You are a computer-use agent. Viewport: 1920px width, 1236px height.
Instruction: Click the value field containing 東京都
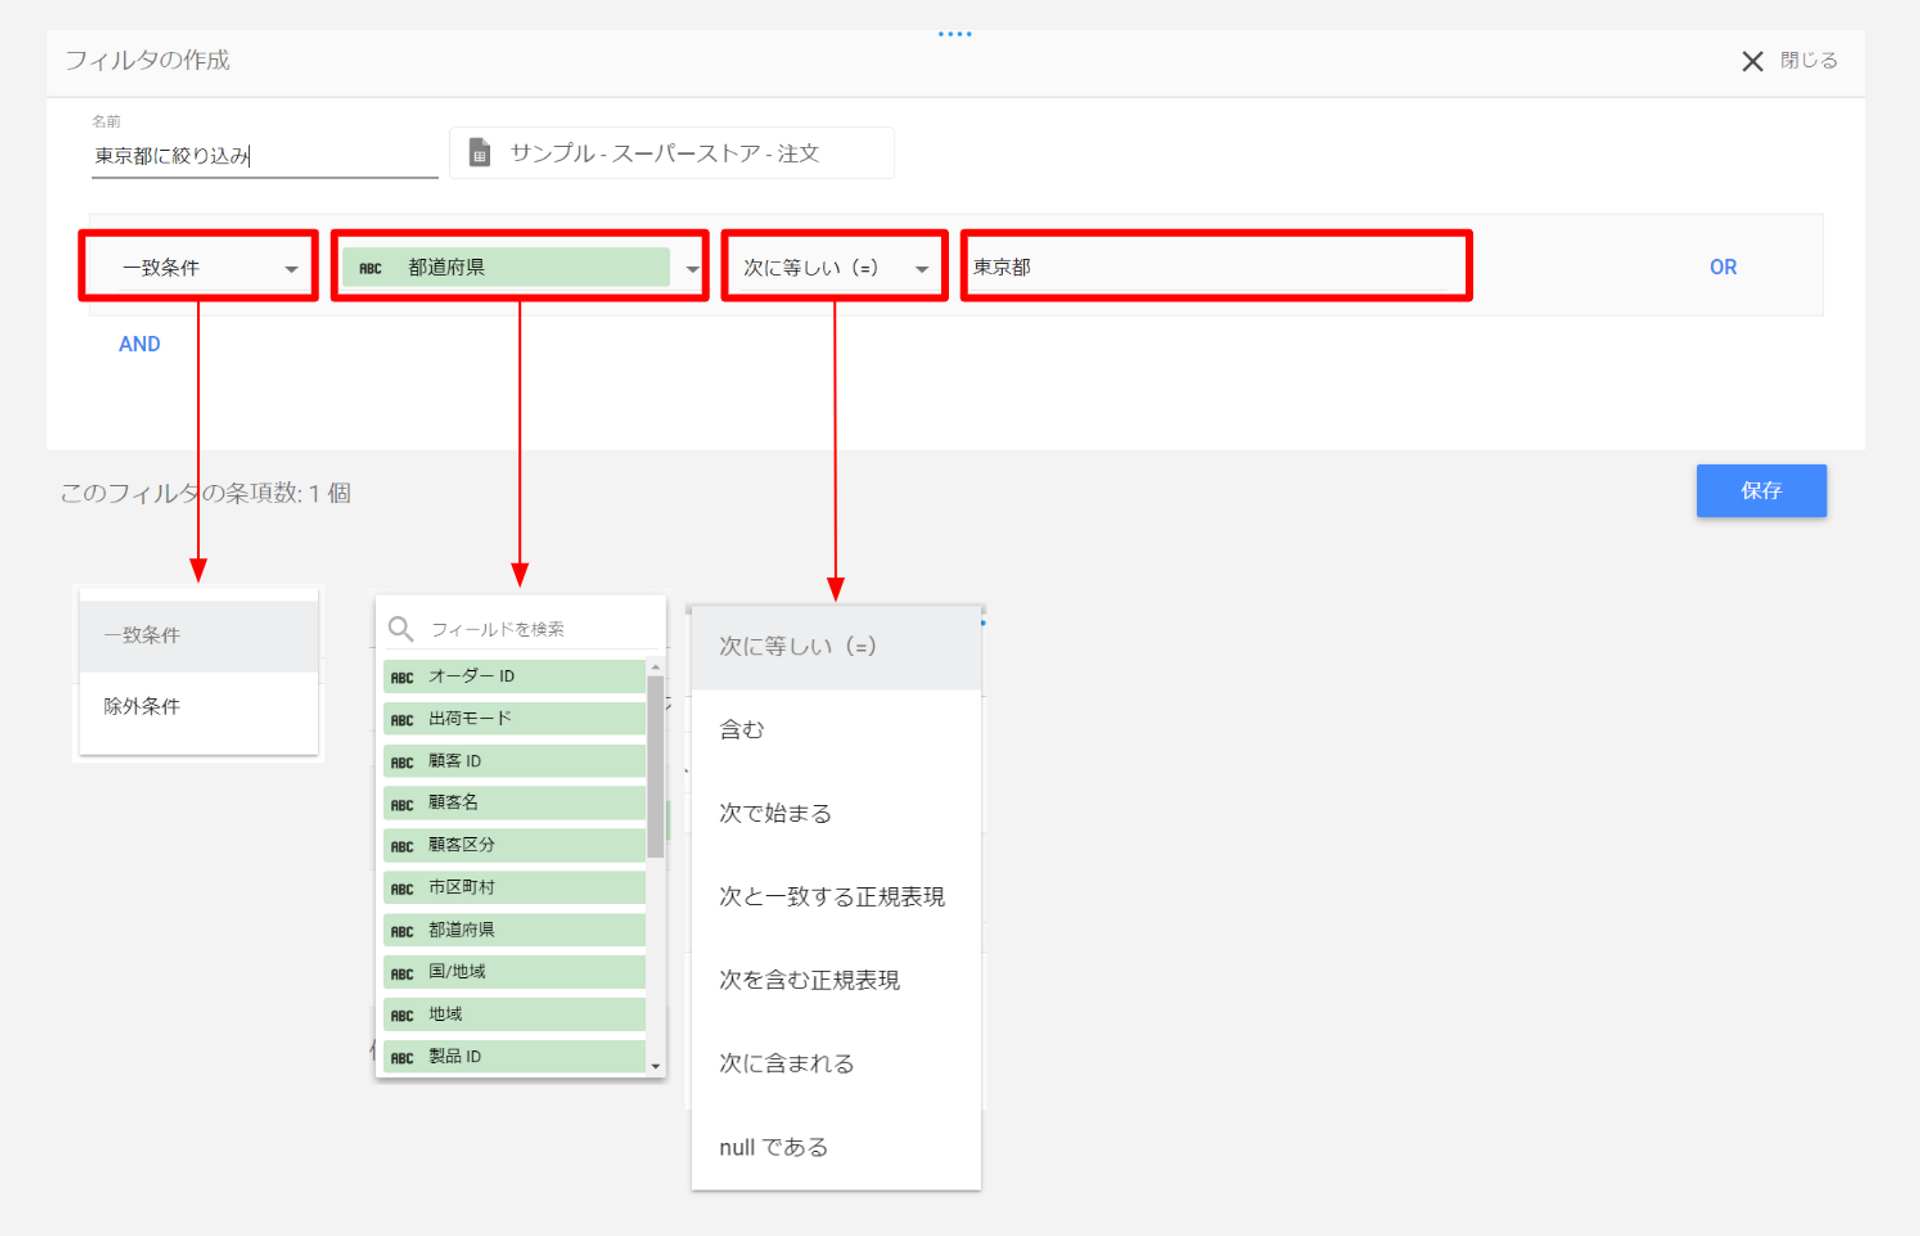[x=1210, y=267]
